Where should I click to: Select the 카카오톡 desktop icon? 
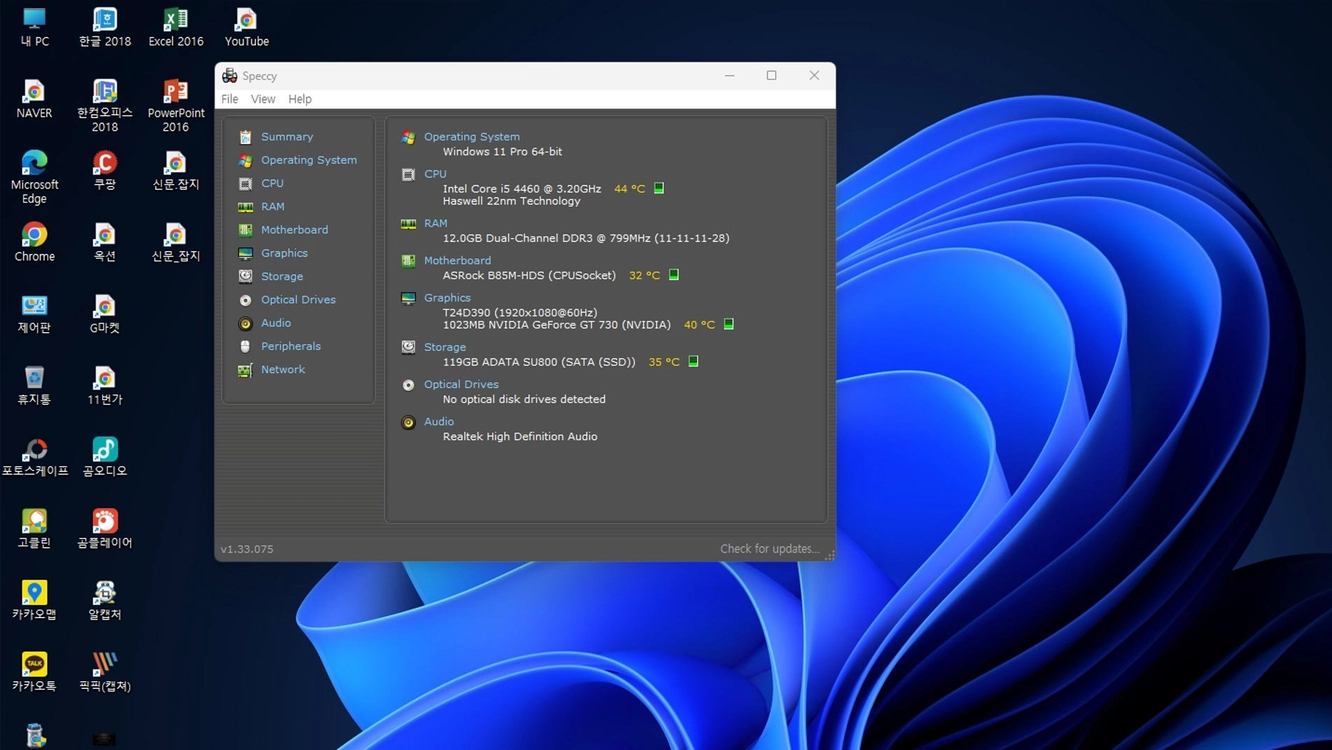click(34, 671)
